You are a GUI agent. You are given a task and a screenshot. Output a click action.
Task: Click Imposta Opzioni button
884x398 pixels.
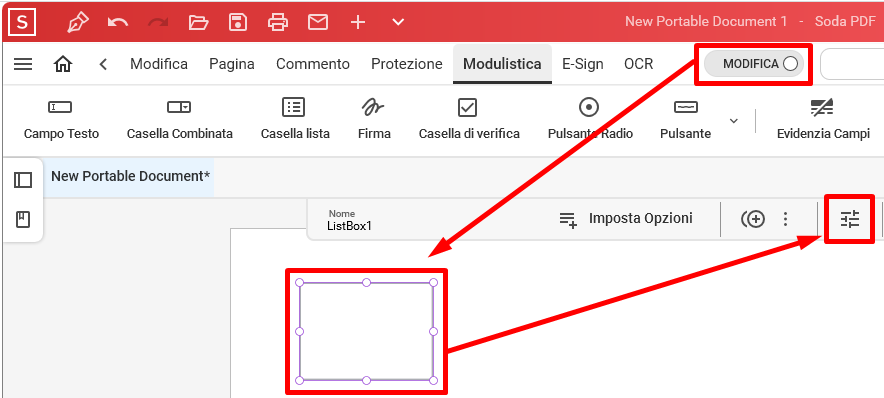coord(626,219)
